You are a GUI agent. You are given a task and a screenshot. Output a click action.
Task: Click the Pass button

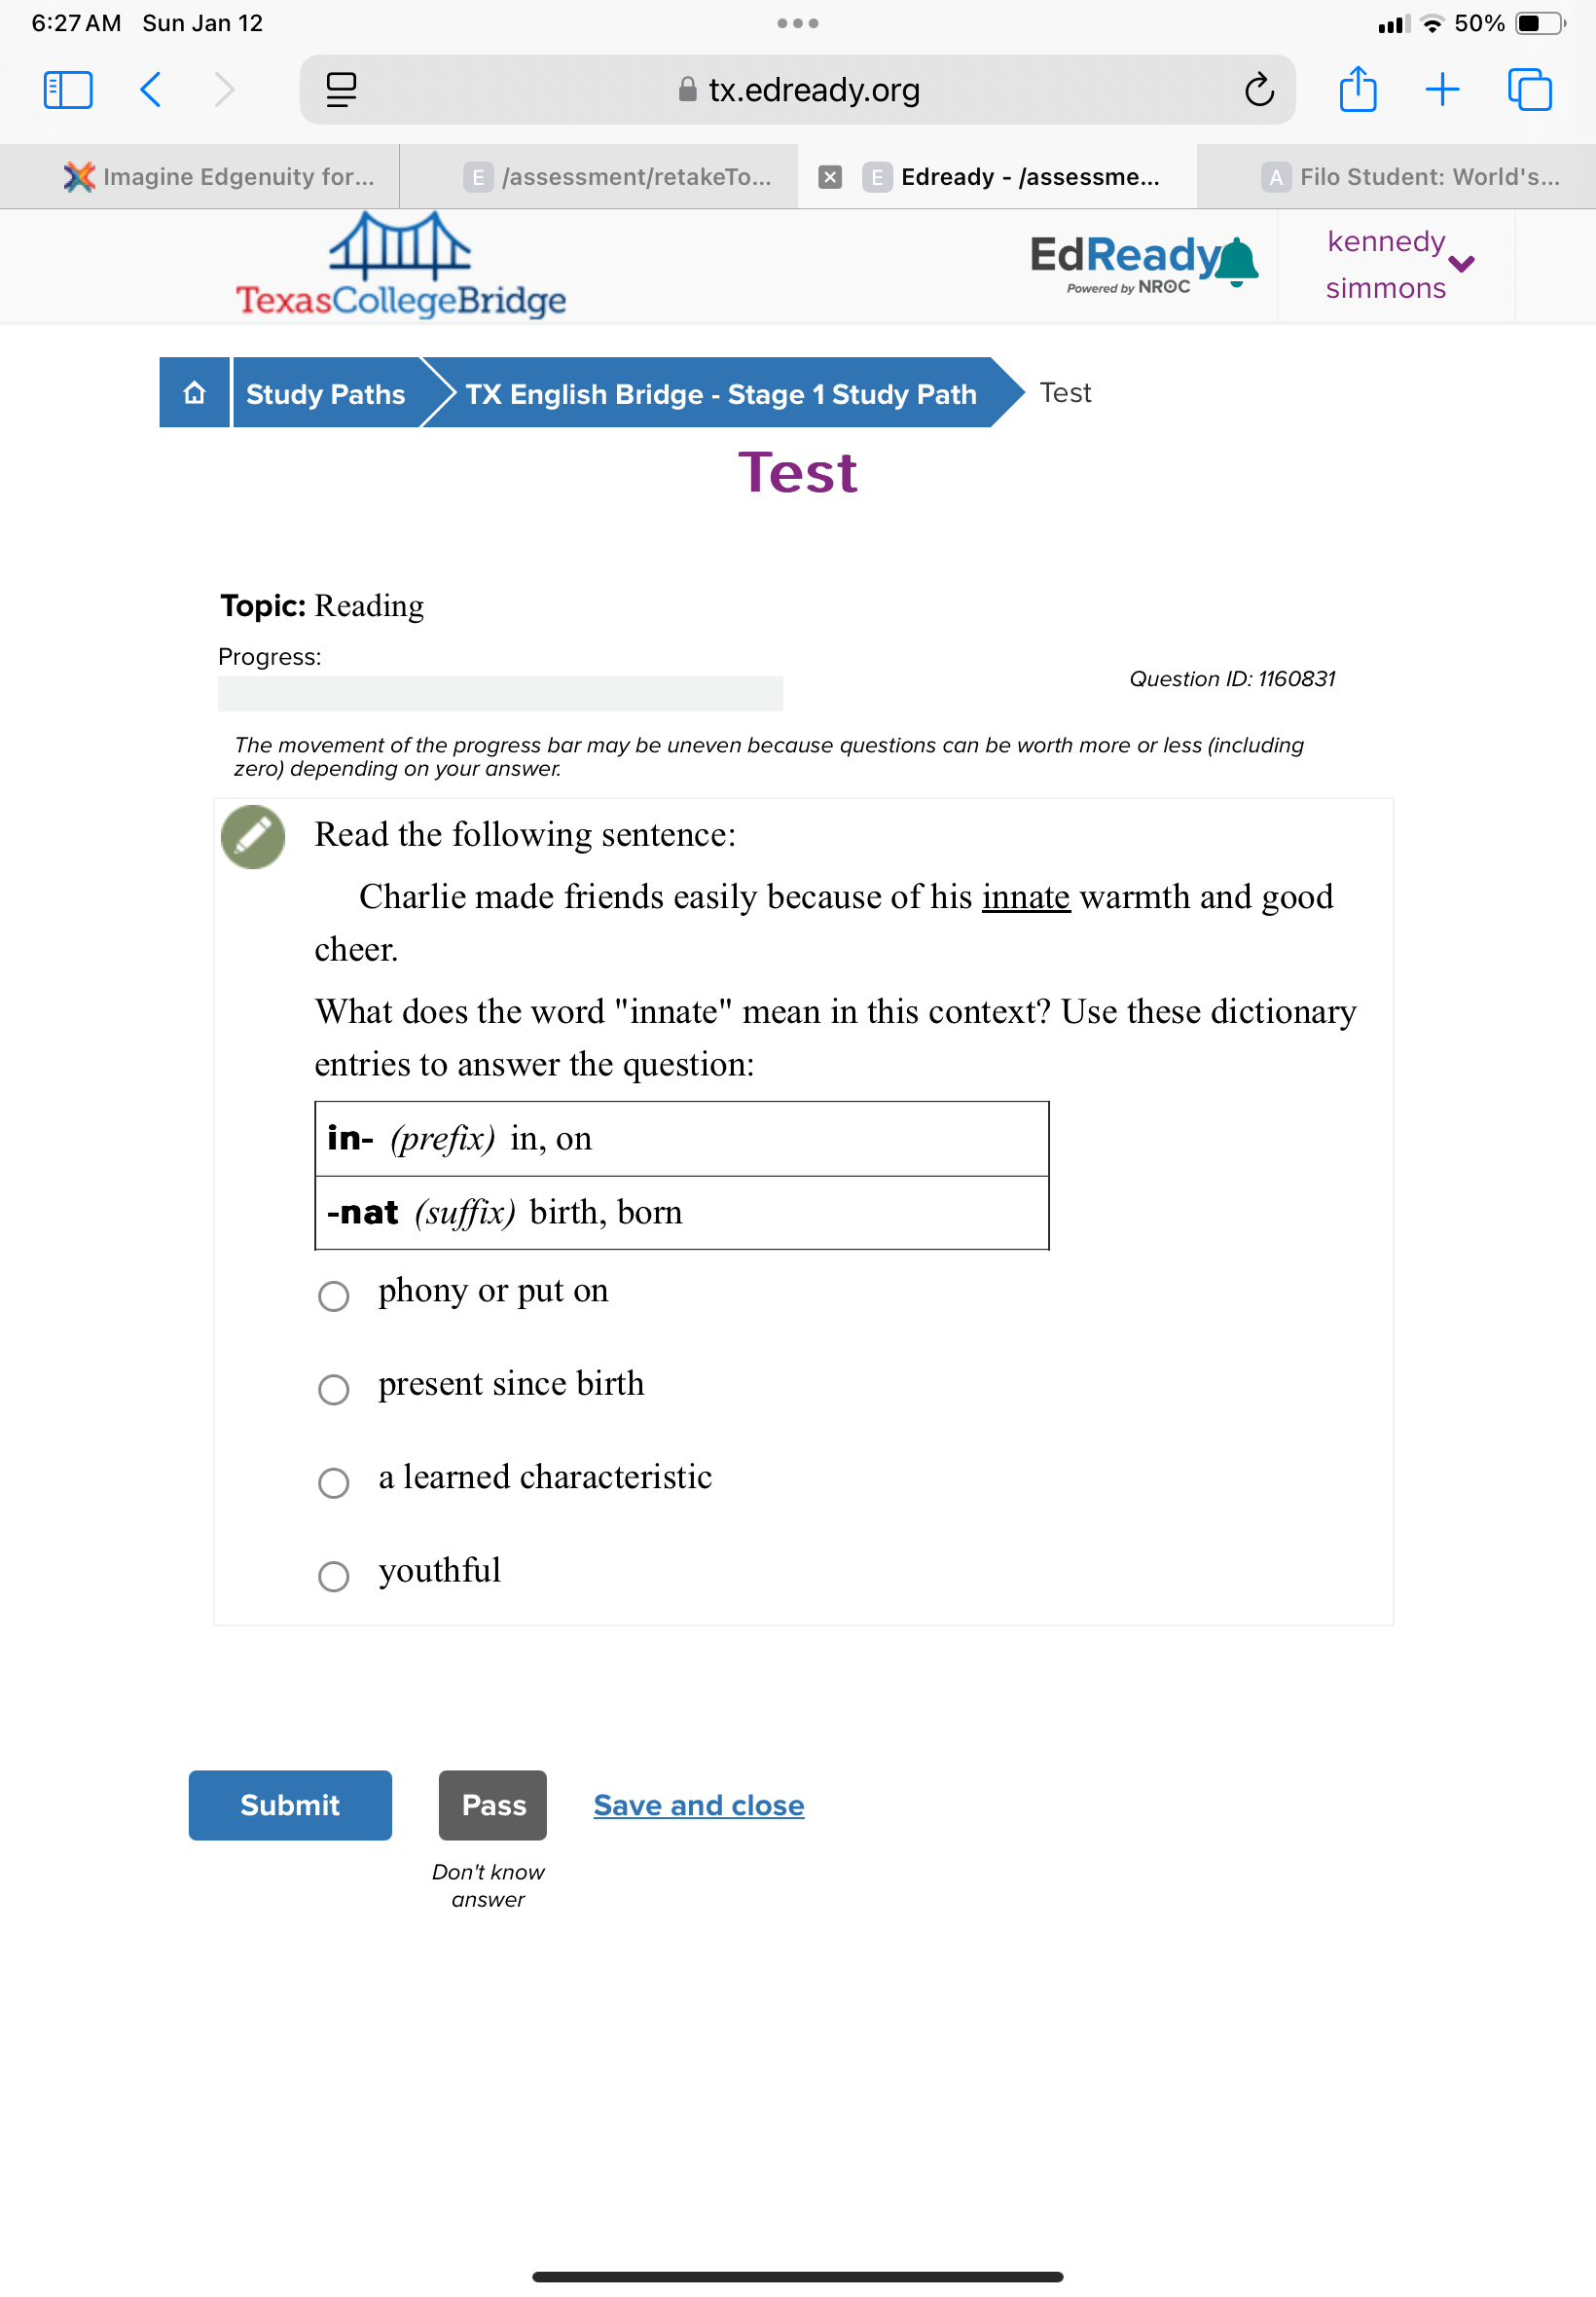[493, 1805]
